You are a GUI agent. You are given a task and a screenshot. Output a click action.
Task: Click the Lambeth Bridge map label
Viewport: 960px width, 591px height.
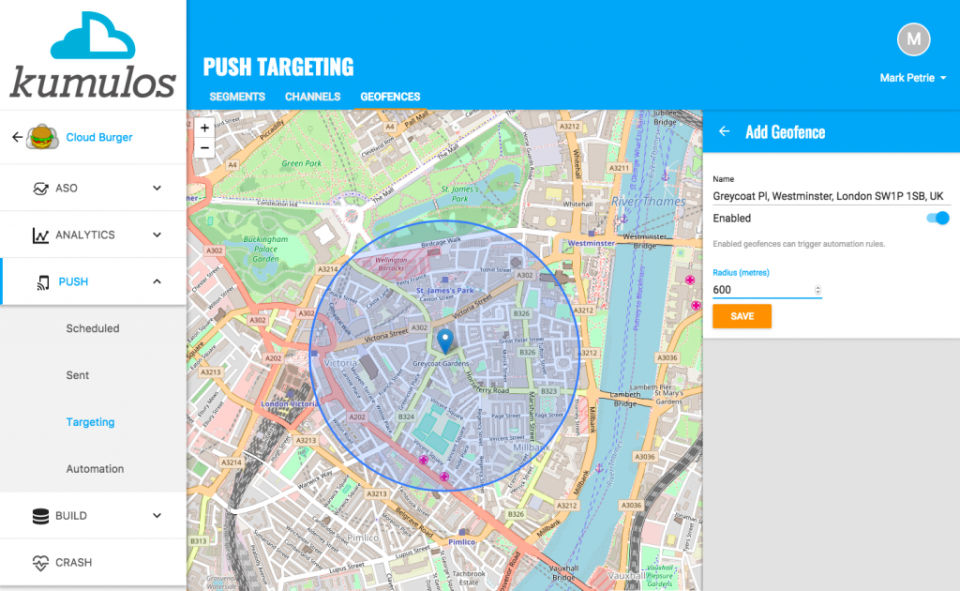[x=624, y=399]
